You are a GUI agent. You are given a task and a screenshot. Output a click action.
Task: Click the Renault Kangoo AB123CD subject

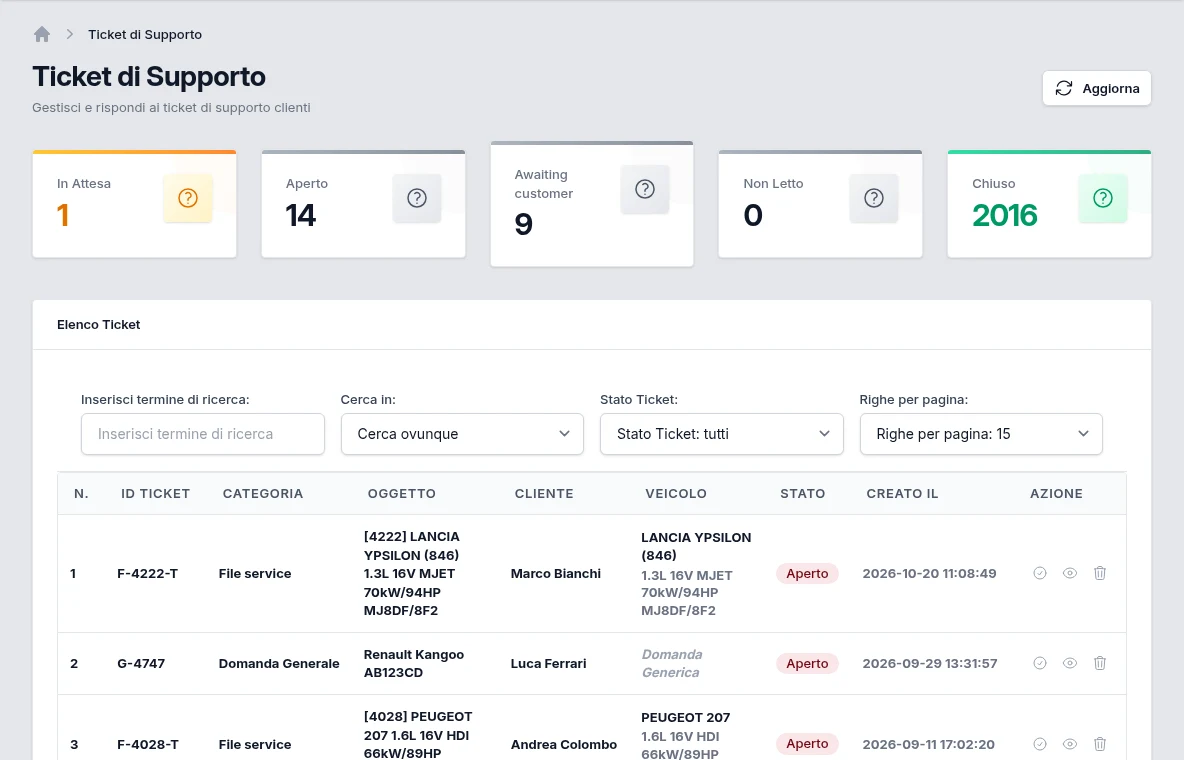click(414, 663)
